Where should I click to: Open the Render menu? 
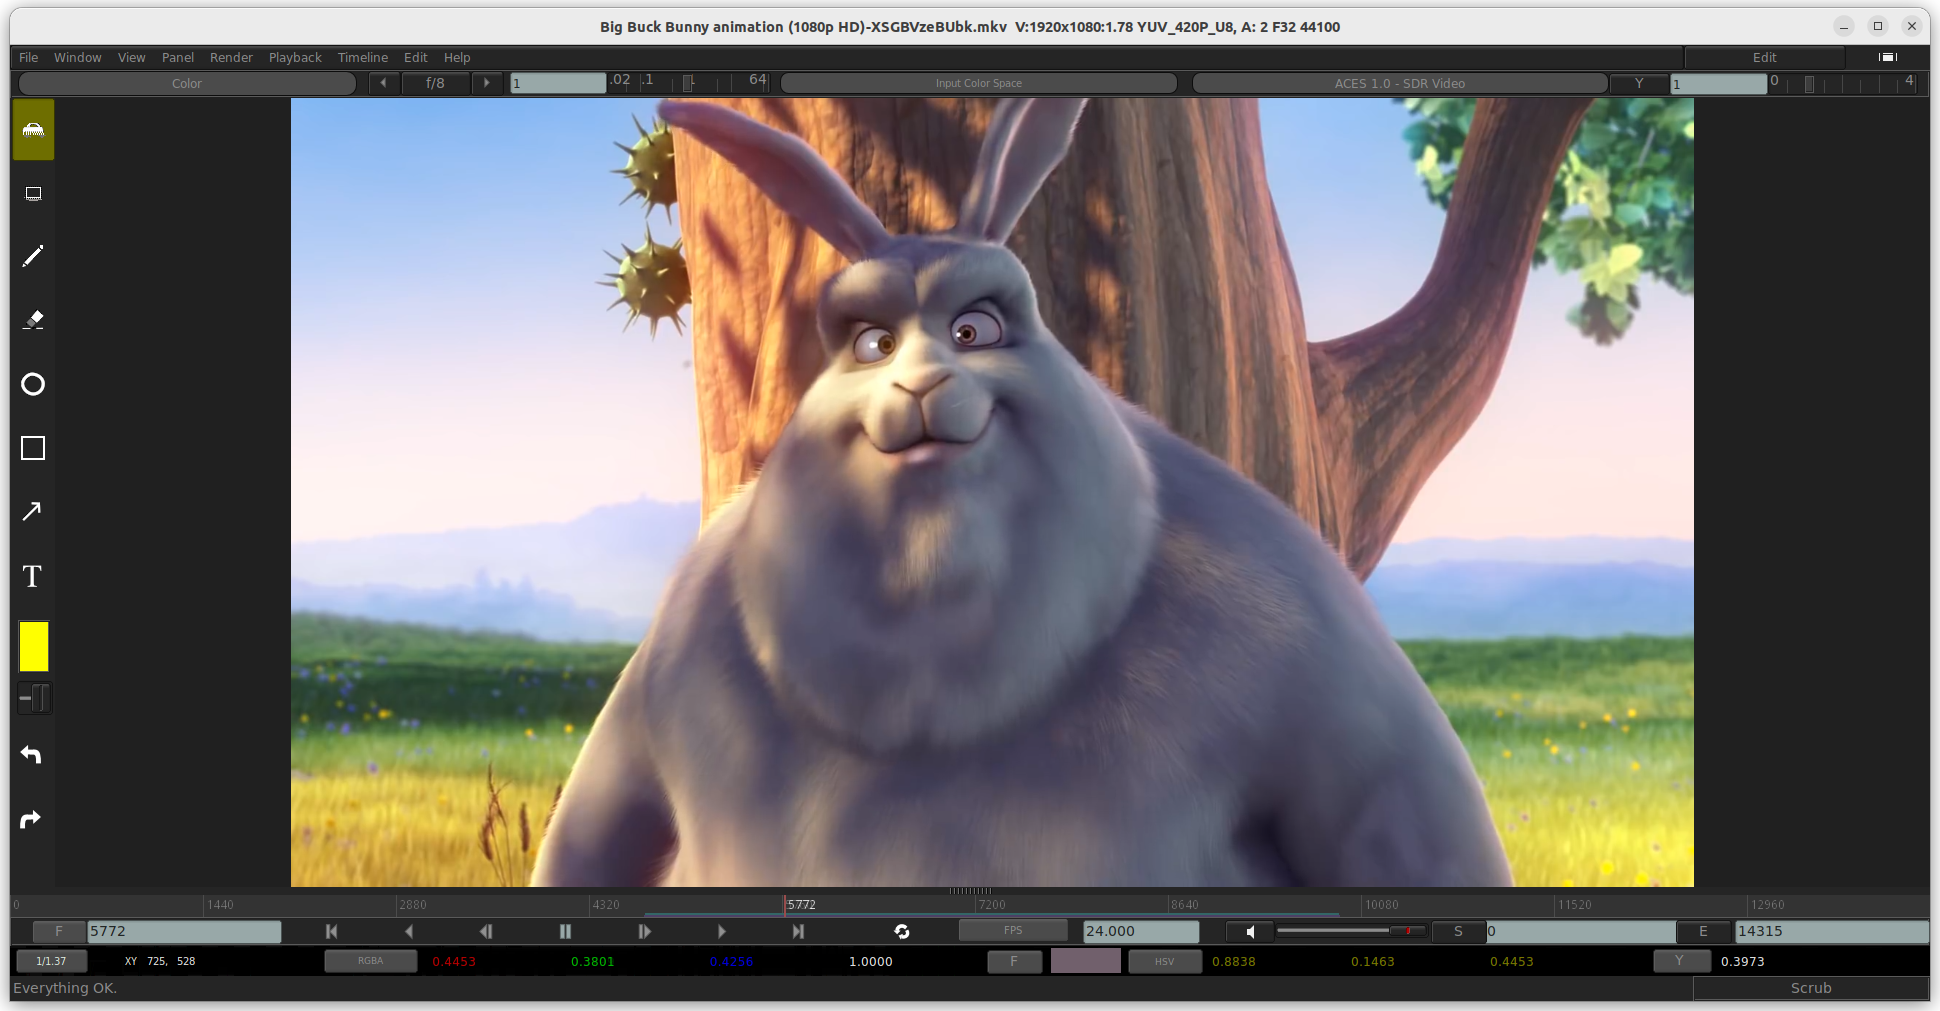[231, 57]
